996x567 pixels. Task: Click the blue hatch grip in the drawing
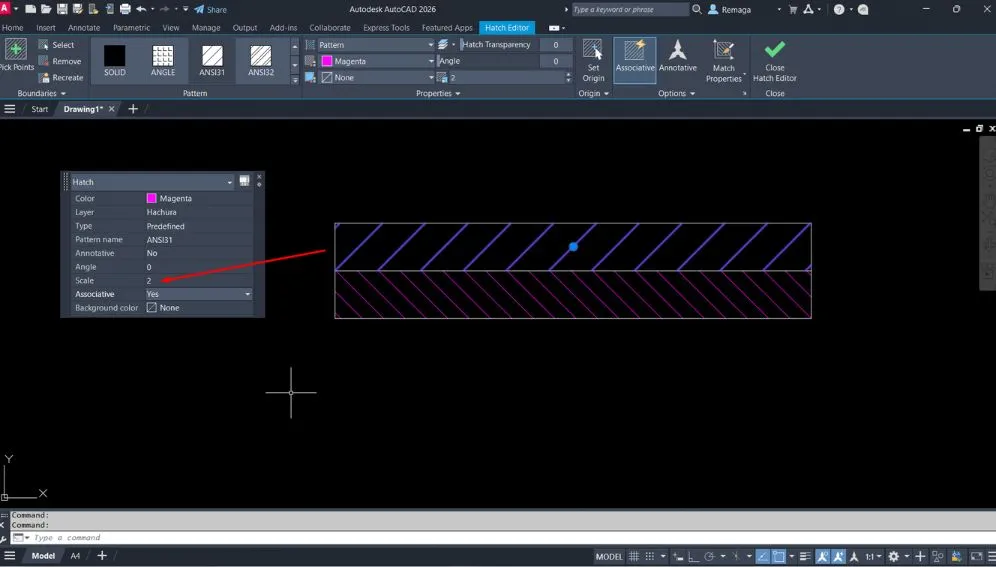click(573, 246)
